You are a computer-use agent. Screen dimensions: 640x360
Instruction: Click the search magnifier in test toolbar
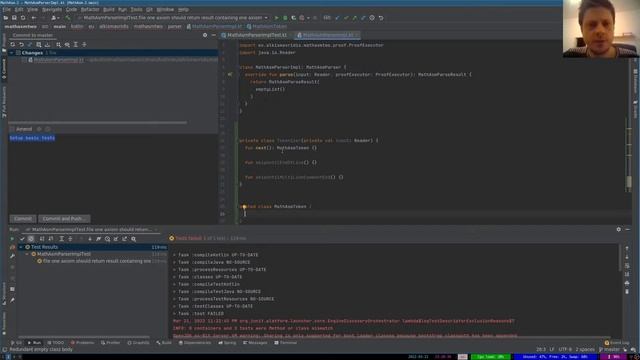(133, 239)
